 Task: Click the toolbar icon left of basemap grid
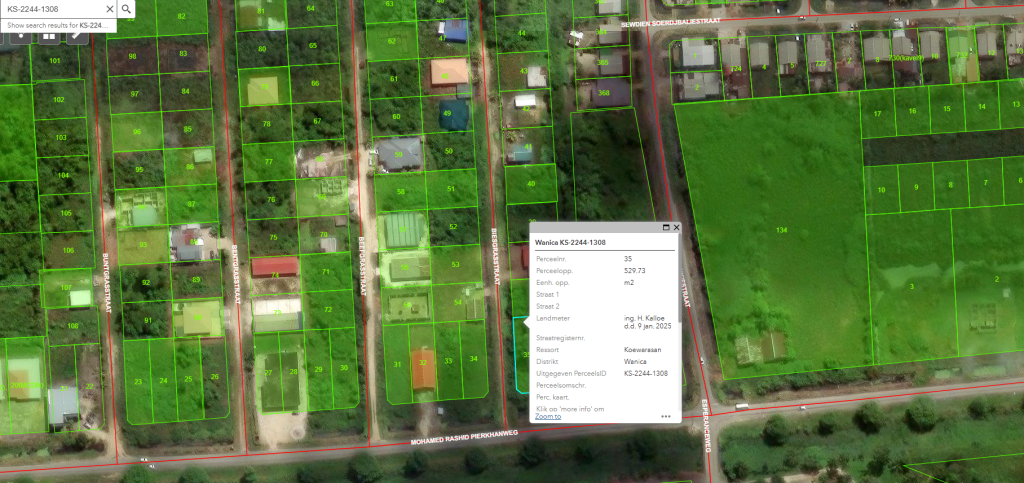[x=20, y=36]
